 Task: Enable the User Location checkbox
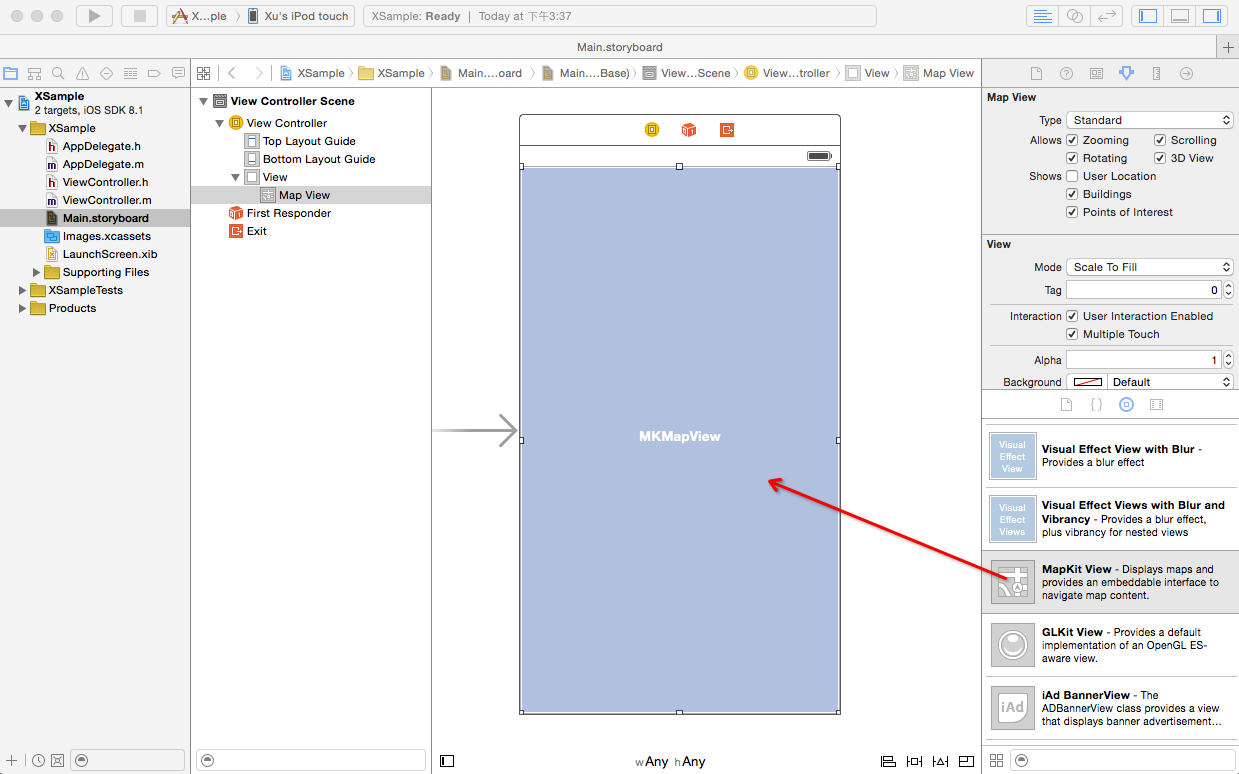[1072, 176]
